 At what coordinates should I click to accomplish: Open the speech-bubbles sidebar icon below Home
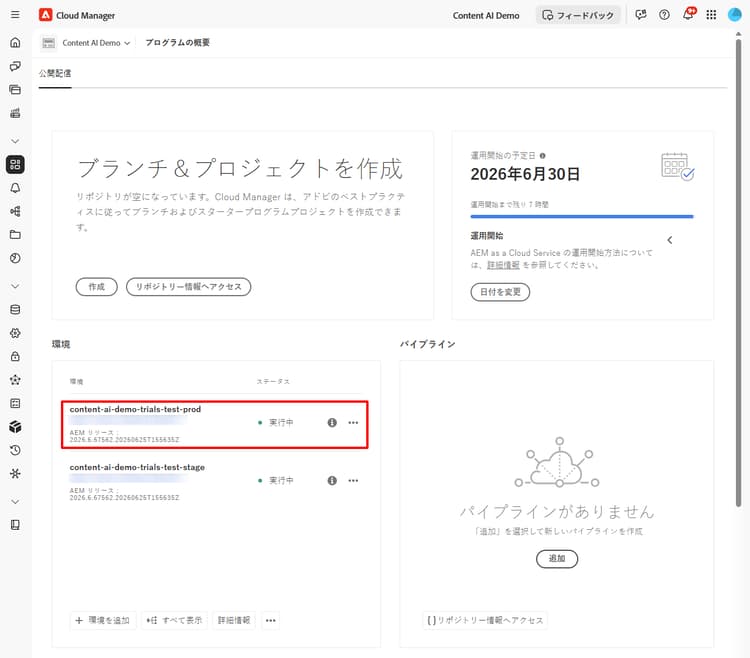click(15, 66)
